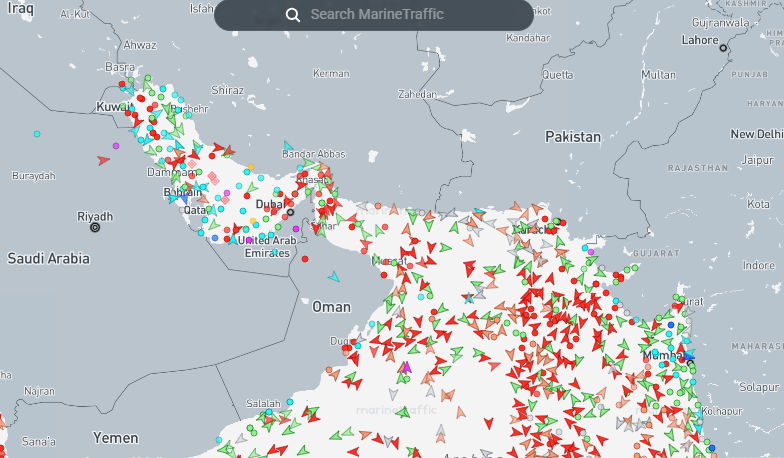The width and height of the screenshot is (784, 458).
Task: Focus the Search MarineTraffic input field
Action: (x=400, y=15)
